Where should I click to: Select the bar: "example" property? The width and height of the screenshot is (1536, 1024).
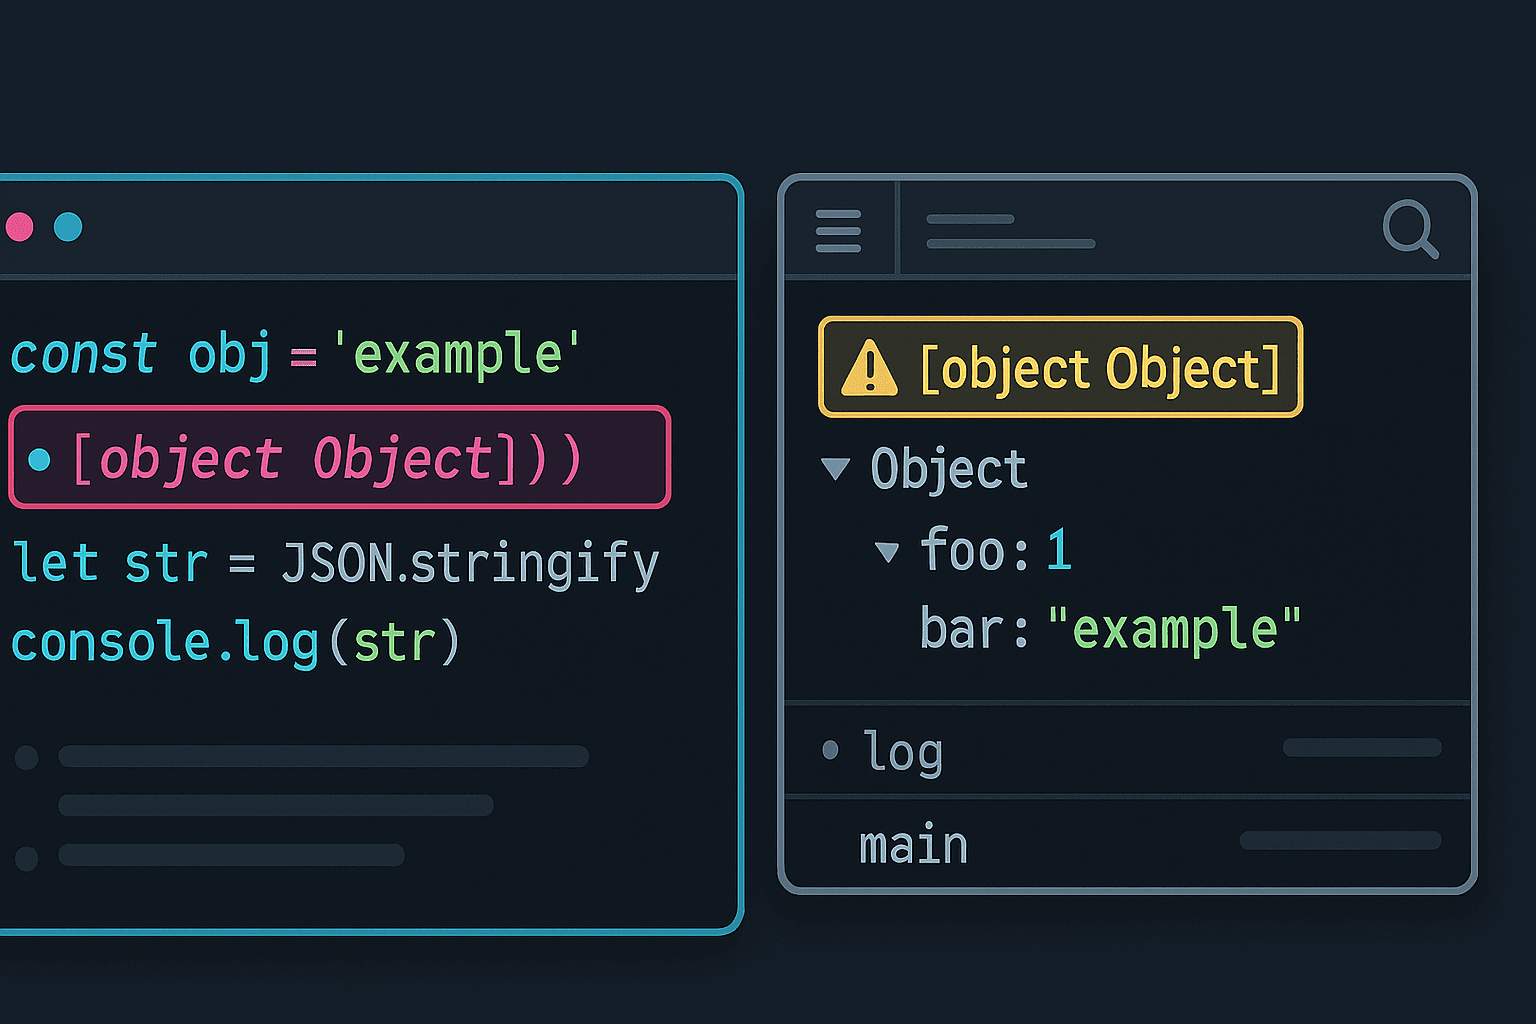[x=1110, y=630]
